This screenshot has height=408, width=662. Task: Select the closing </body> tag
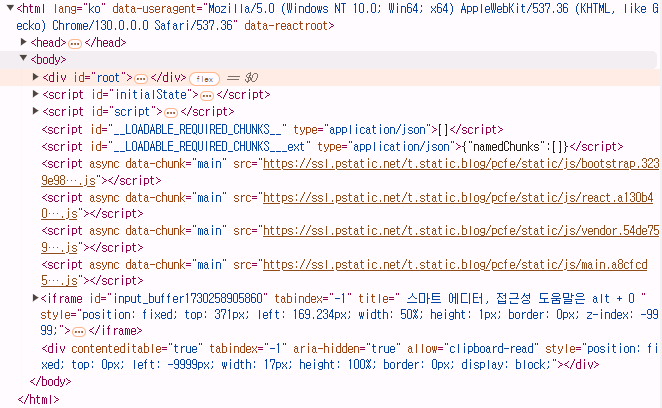(51, 381)
